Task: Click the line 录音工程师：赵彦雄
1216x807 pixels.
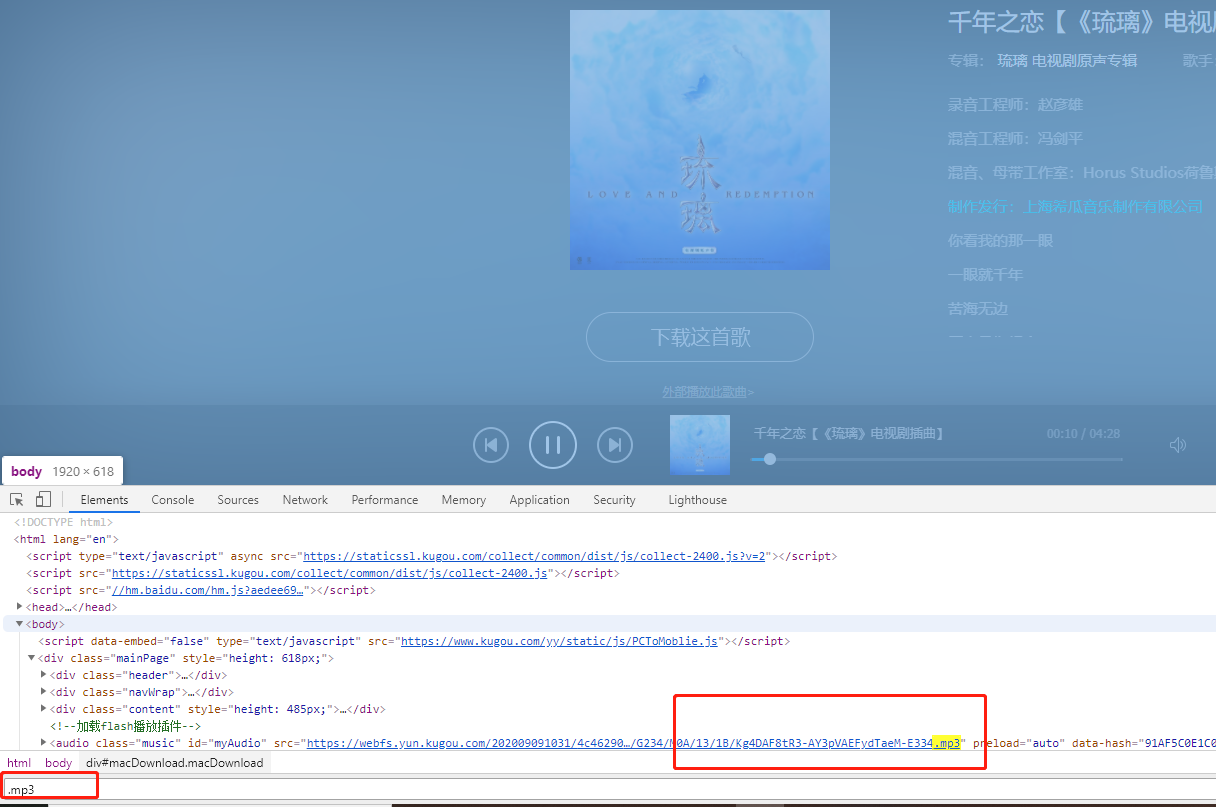Action: click(1015, 104)
